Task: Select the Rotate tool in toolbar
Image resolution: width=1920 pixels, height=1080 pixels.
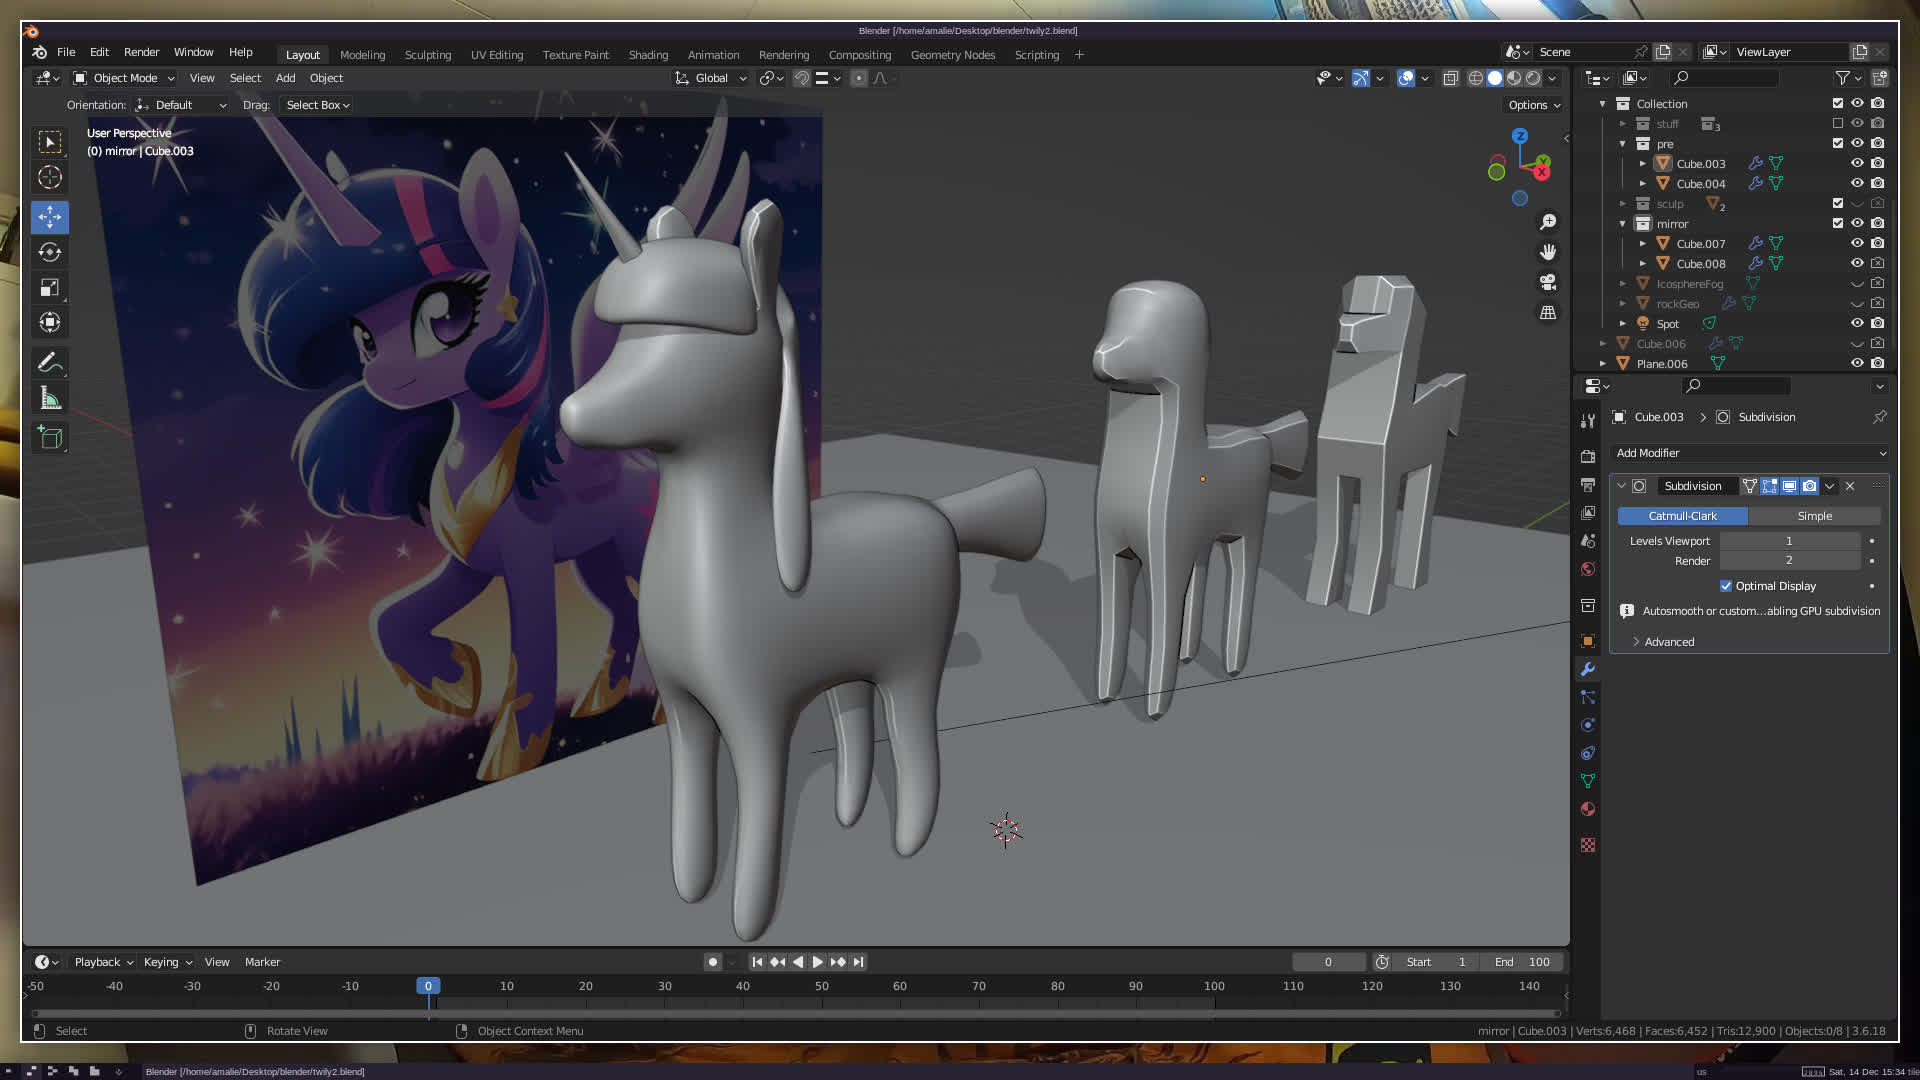Action: pyautogui.click(x=50, y=252)
